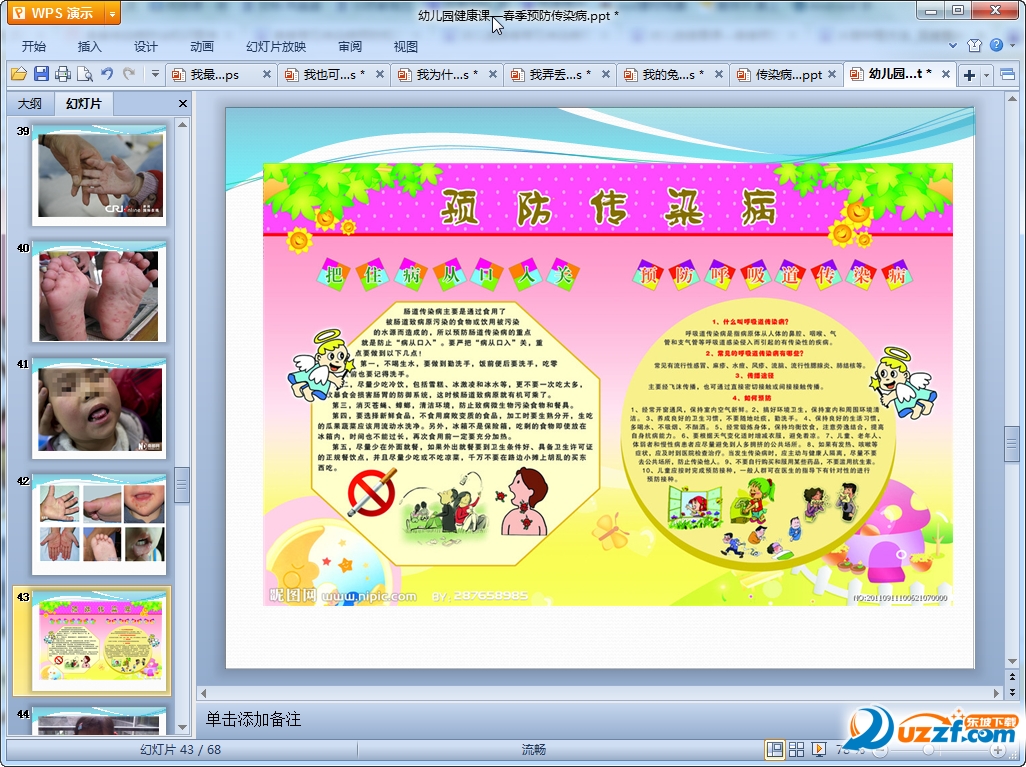The width and height of the screenshot is (1026, 767).
Task: Save the presentation with the floppy icon
Action: pos(41,74)
